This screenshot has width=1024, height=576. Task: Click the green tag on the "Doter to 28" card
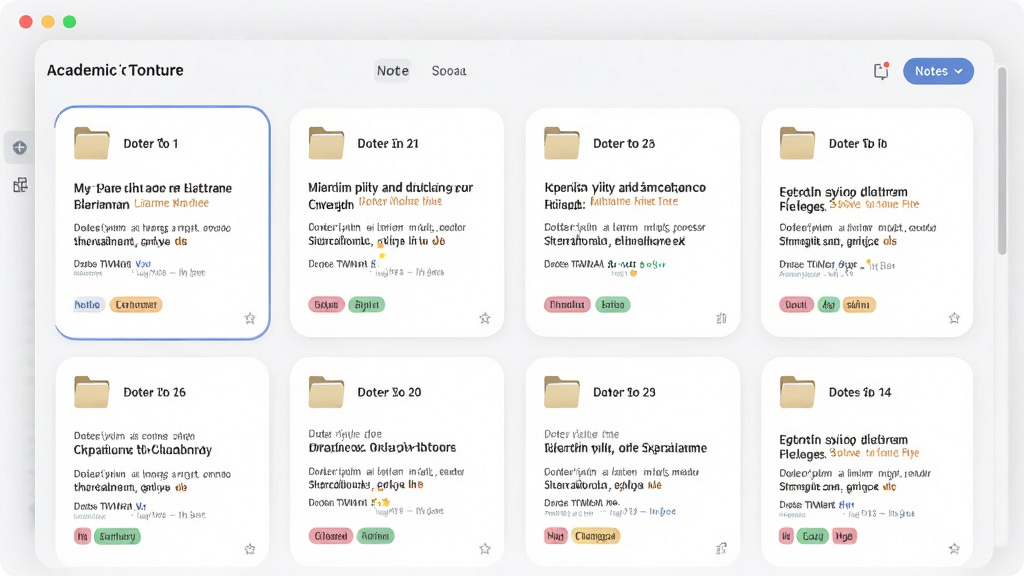tap(613, 304)
